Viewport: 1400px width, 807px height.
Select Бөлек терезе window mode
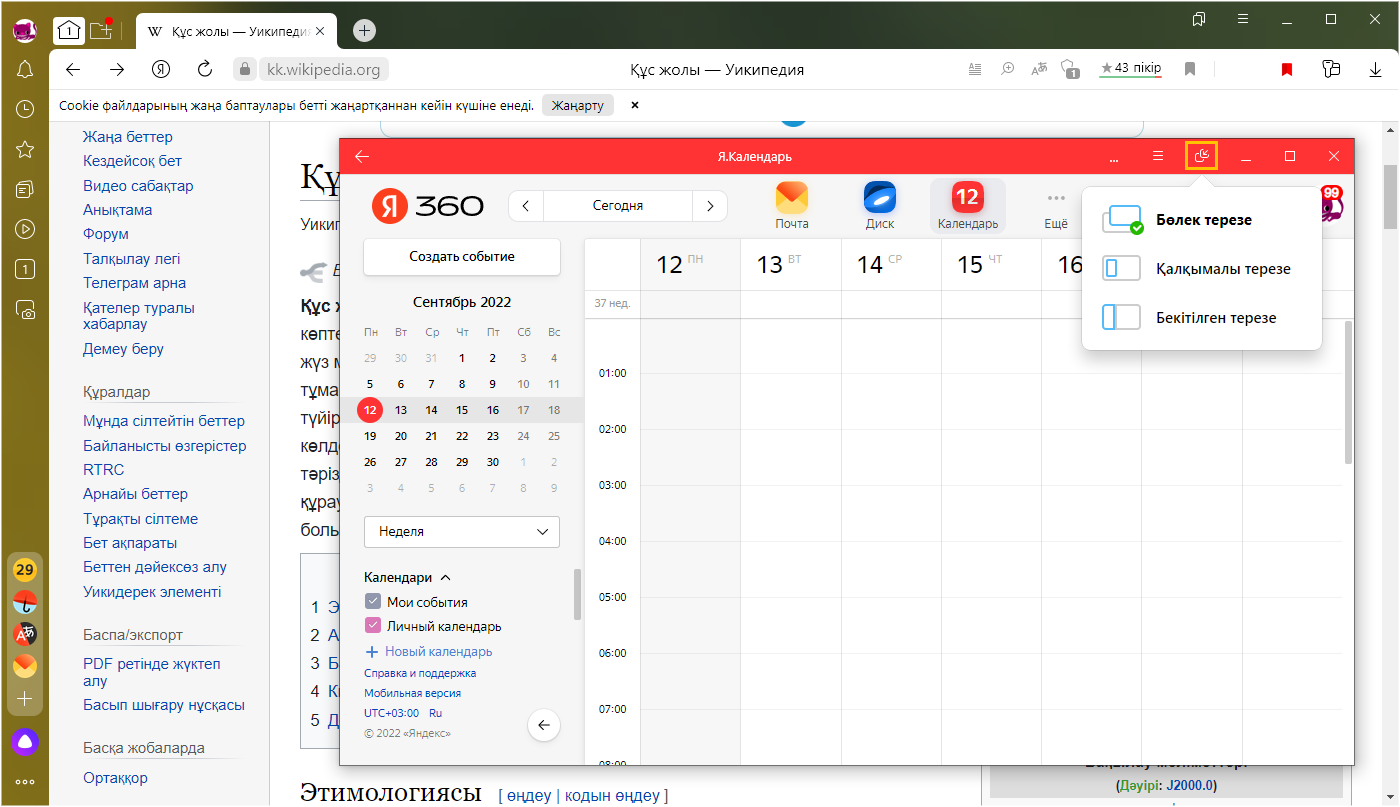pos(1202,220)
